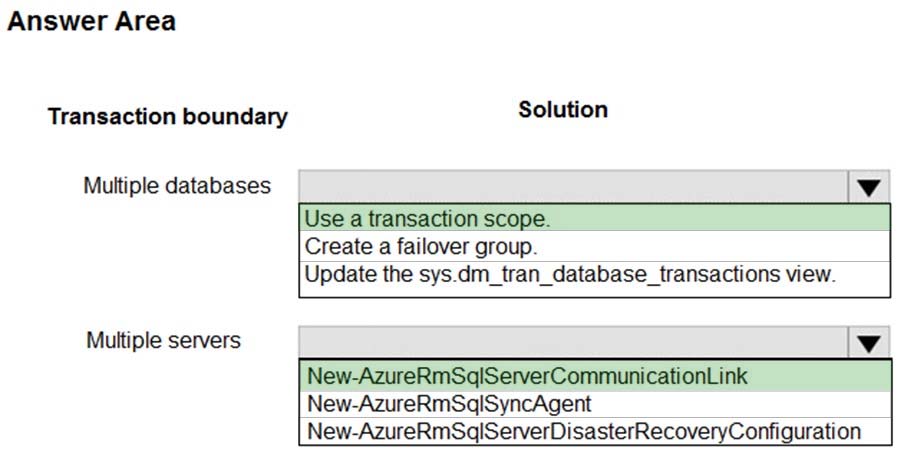Click the "Multiple databases" row label
Viewport: 907px width, 464px height.
point(177,186)
